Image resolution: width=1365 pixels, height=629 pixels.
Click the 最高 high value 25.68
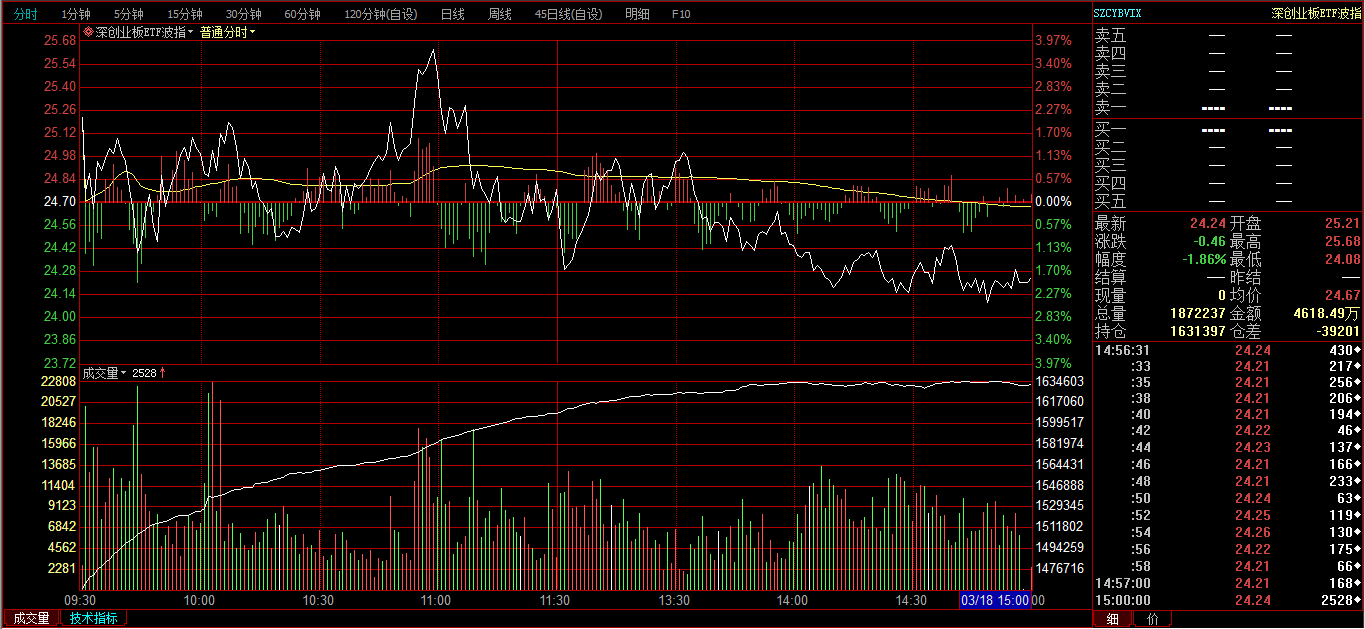pyautogui.click(x=1342, y=241)
